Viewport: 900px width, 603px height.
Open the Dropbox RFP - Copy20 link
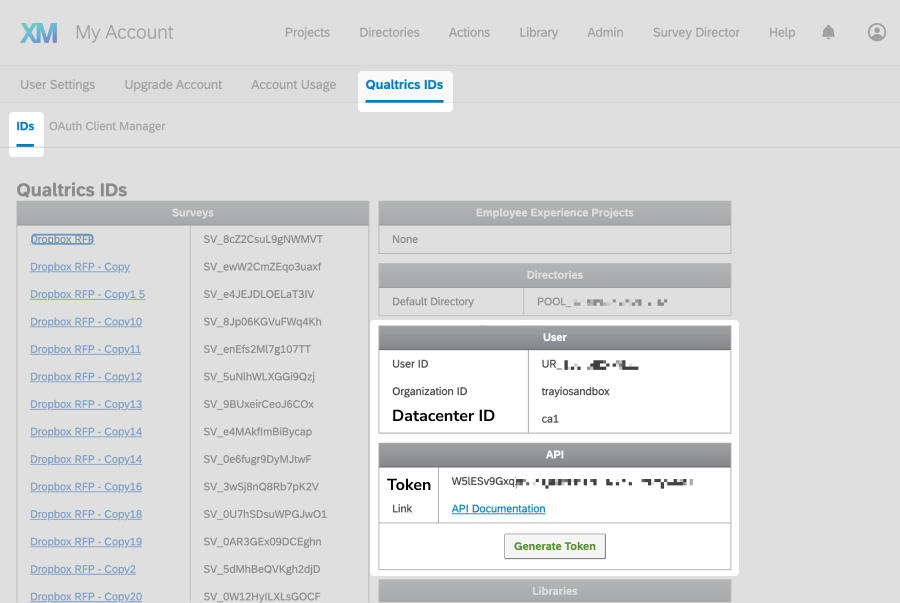[x=83, y=595]
